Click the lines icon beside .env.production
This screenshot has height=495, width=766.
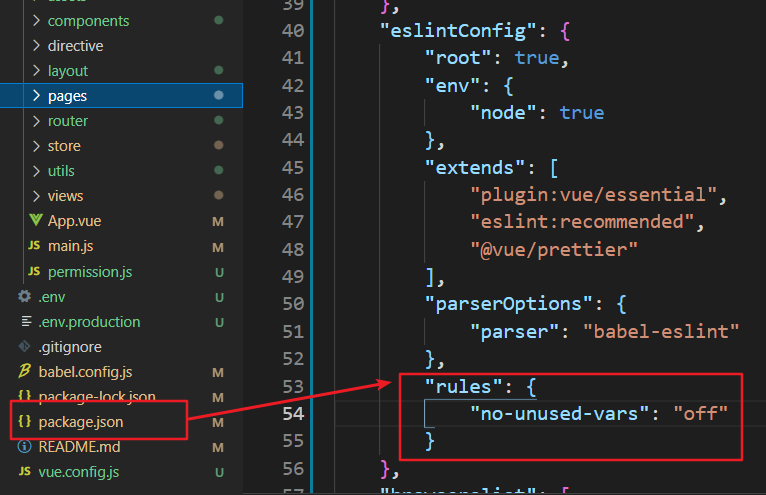(x=26, y=322)
